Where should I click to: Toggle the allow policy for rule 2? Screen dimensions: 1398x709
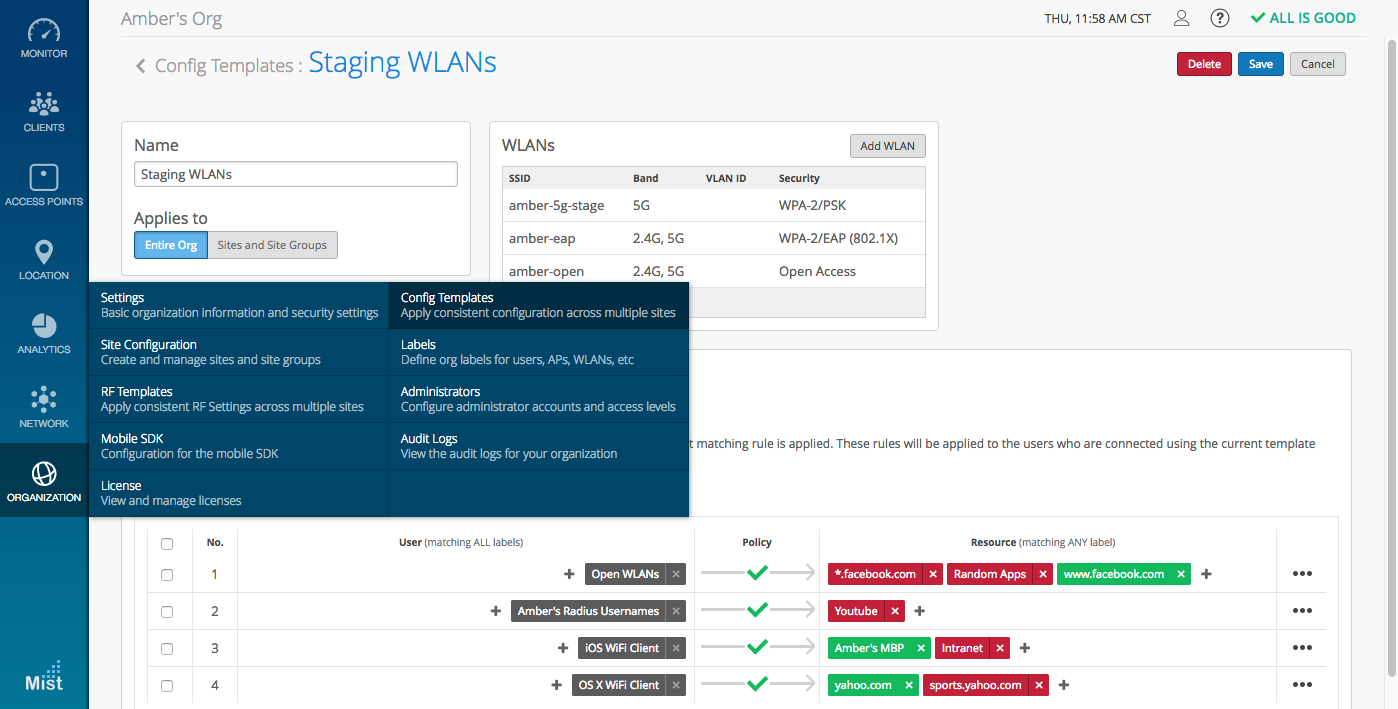coord(758,610)
